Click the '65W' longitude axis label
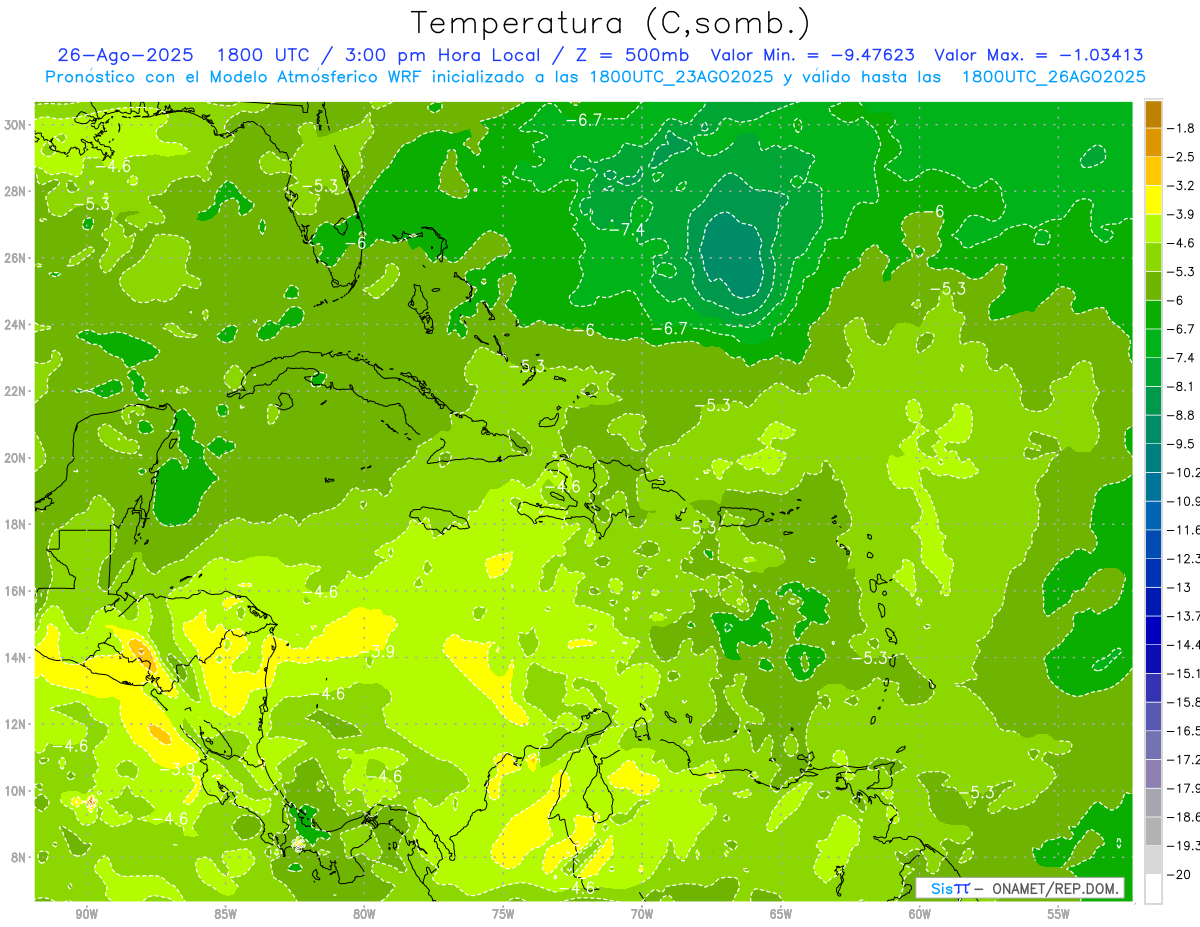The width and height of the screenshot is (1200, 927). point(781,914)
